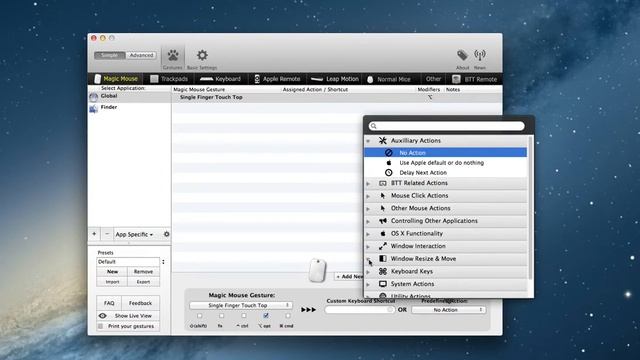Click the Finder application icon in sidebar
Viewport: 640px width, 360px height.
coord(93,108)
